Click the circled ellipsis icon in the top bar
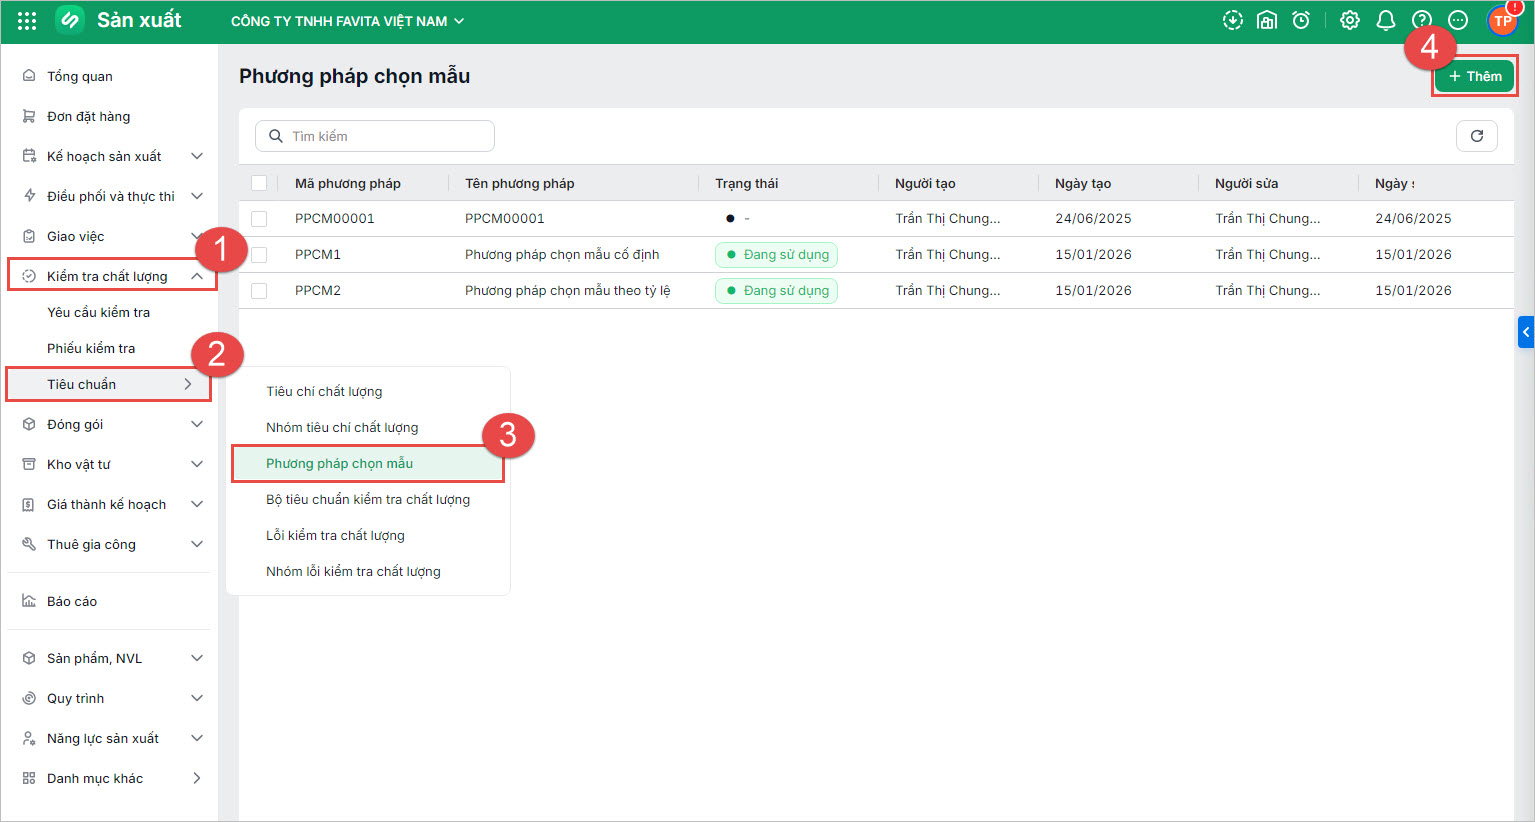 (1458, 20)
